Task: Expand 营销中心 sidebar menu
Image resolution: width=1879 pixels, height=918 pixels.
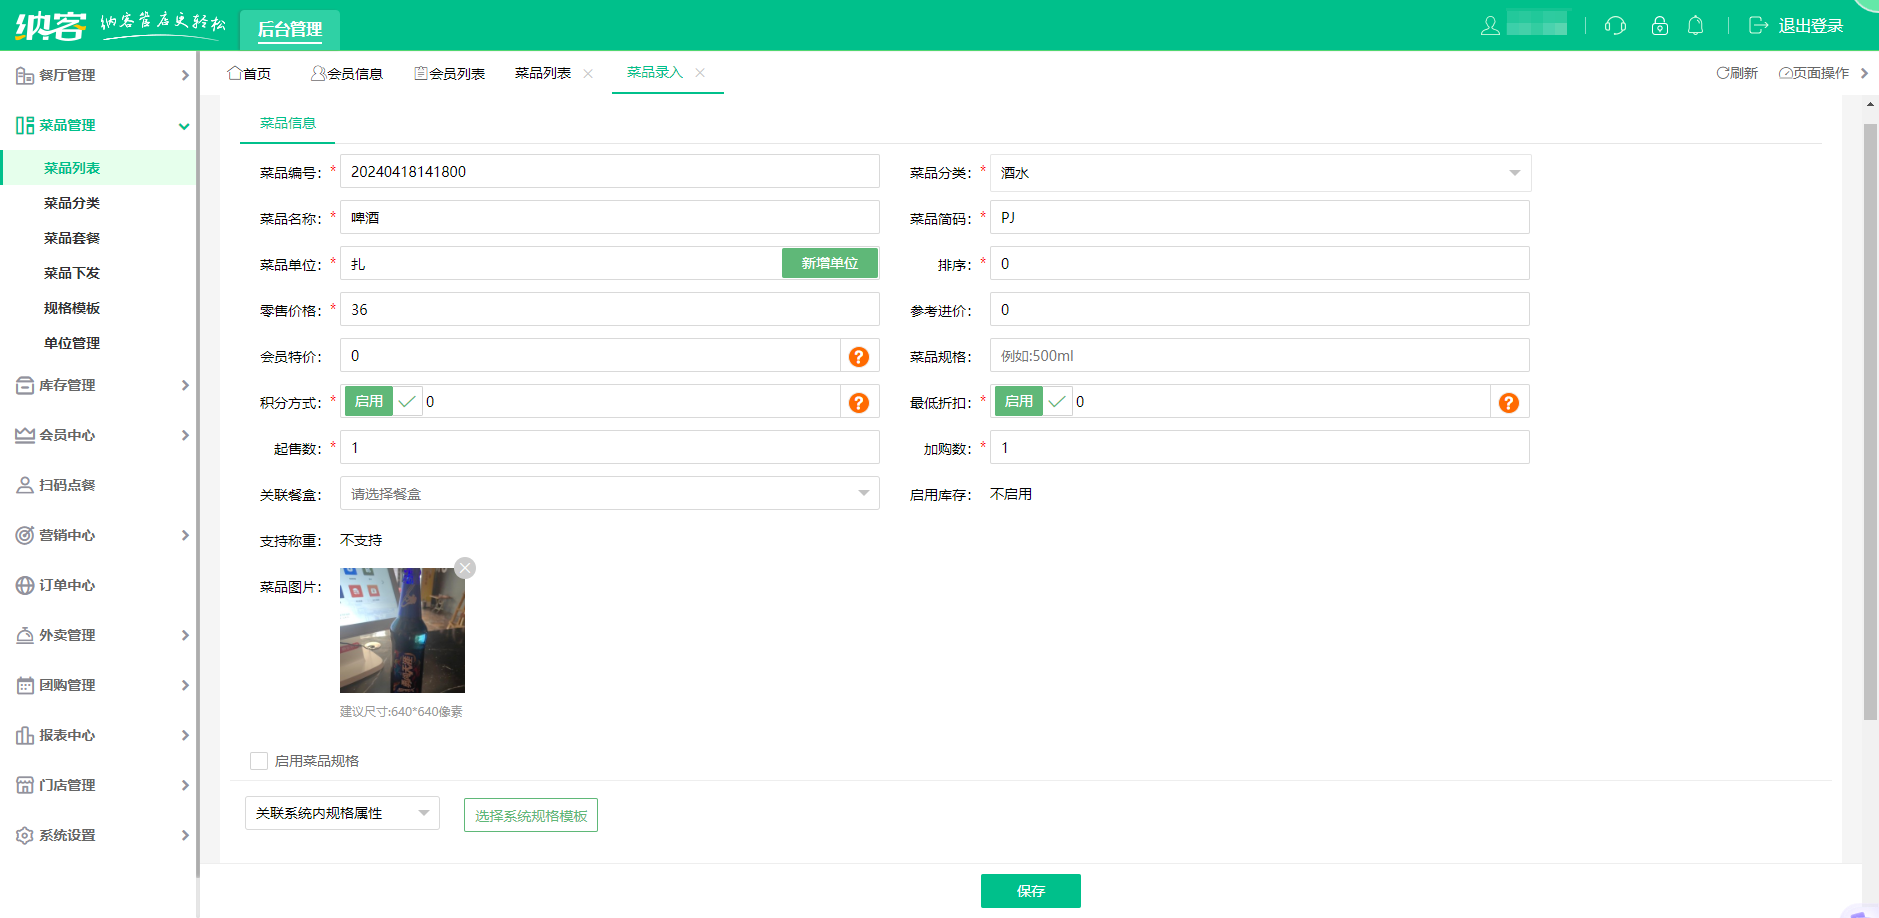Action: [x=98, y=535]
